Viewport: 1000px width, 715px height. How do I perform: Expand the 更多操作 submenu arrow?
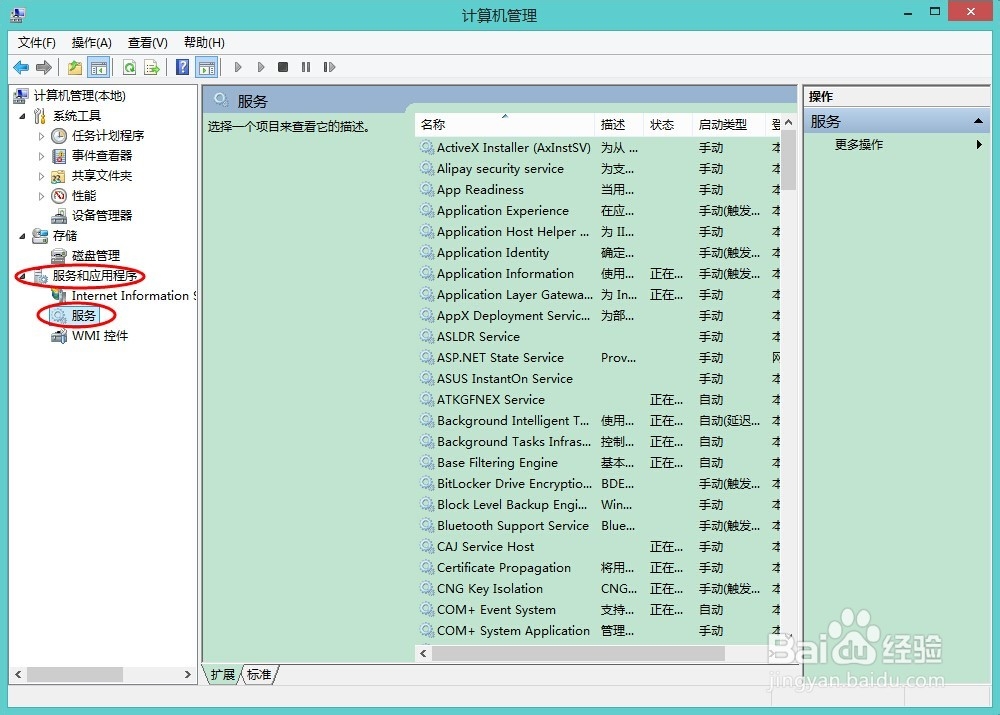point(980,144)
